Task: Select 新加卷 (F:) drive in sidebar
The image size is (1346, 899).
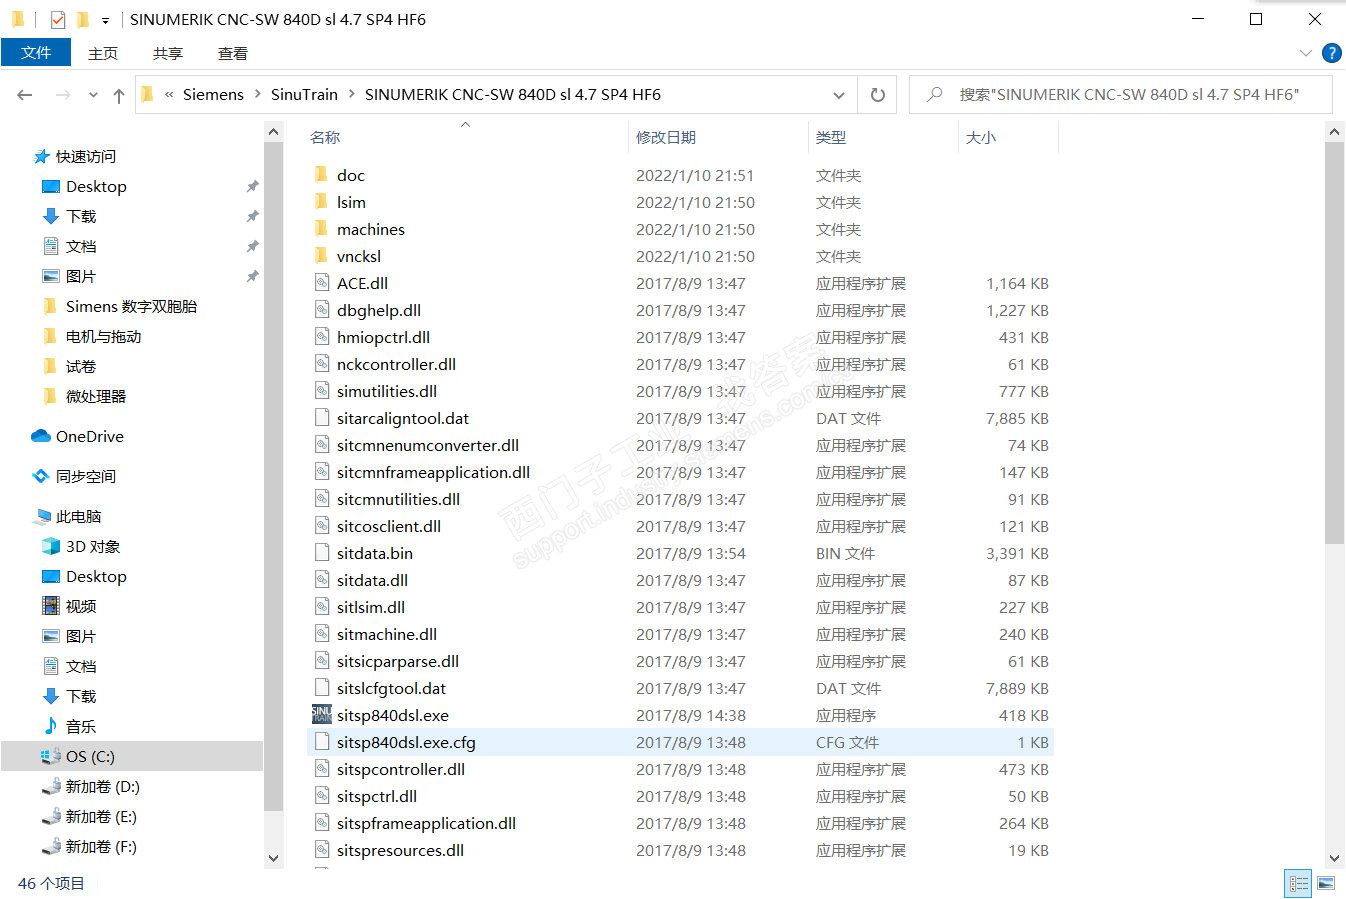Action: pos(101,846)
